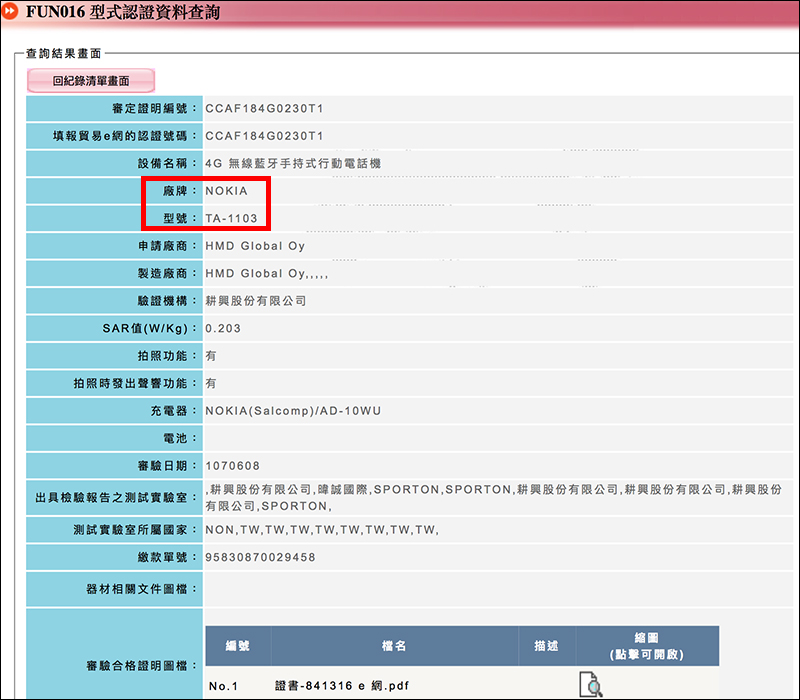This screenshot has height=700, width=800.
Task: Click the 有 value in 拍照功能 row
Action: click(x=211, y=356)
